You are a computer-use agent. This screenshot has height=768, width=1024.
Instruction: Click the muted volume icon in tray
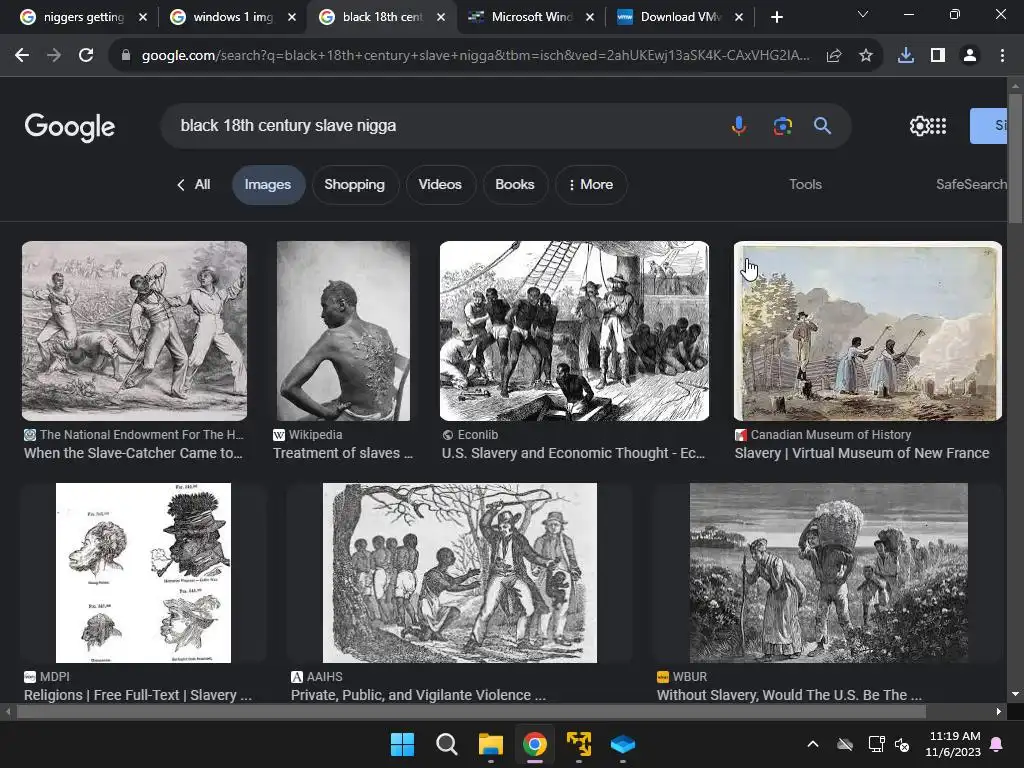[x=902, y=744]
